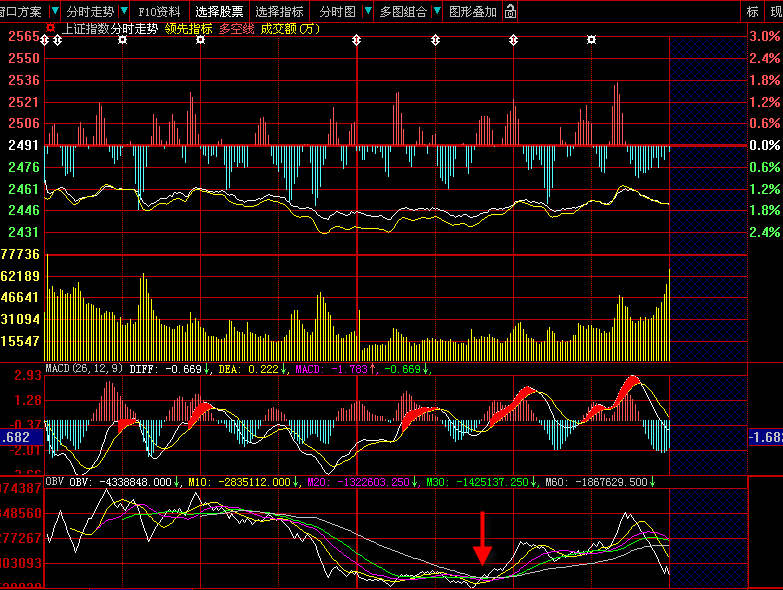Open the 多图组合 option
783x590 pixels.
pos(403,11)
